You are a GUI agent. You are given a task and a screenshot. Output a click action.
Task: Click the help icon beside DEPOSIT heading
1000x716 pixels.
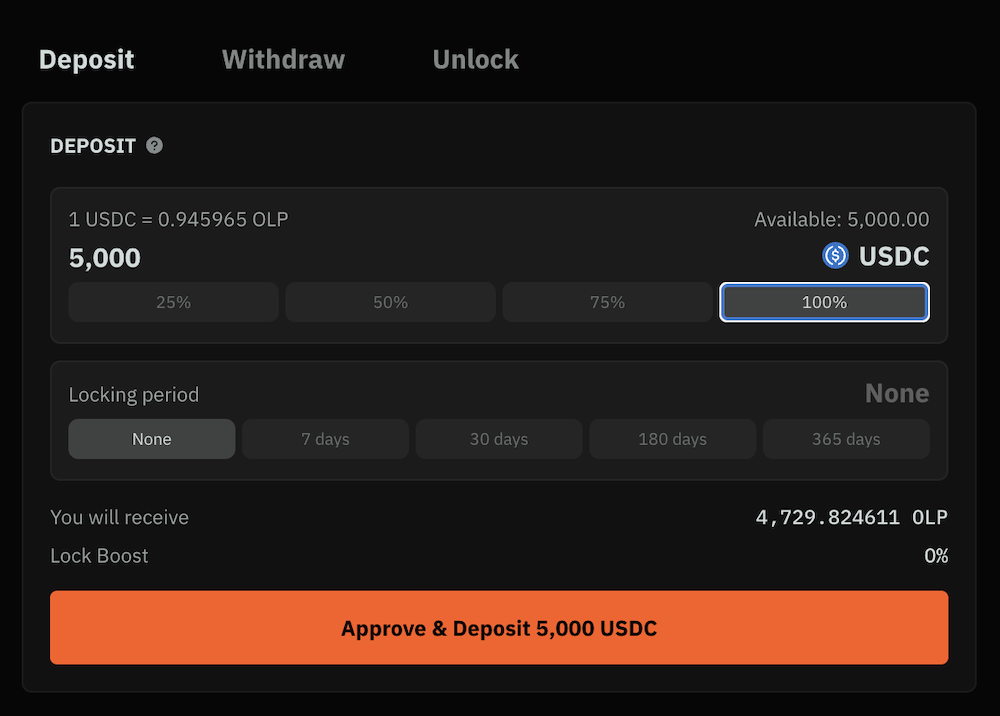(x=154, y=146)
